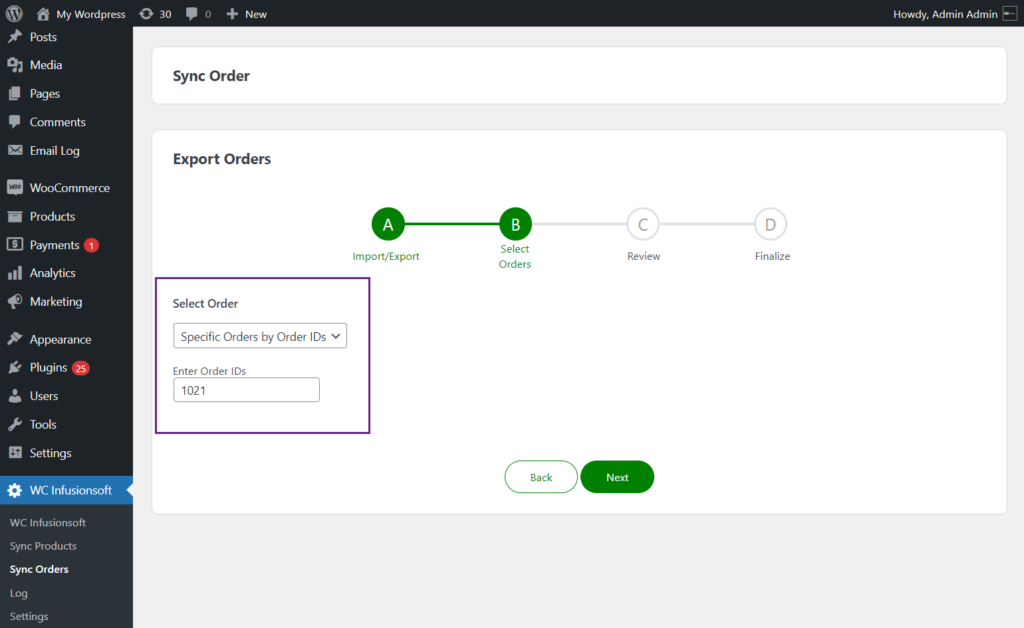Click the Plugins plug icon
This screenshot has width=1024, height=628.
[15, 368]
